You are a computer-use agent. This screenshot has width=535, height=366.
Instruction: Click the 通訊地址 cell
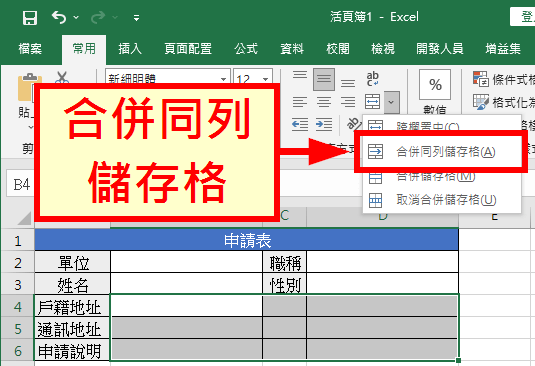tap(72, 329)
